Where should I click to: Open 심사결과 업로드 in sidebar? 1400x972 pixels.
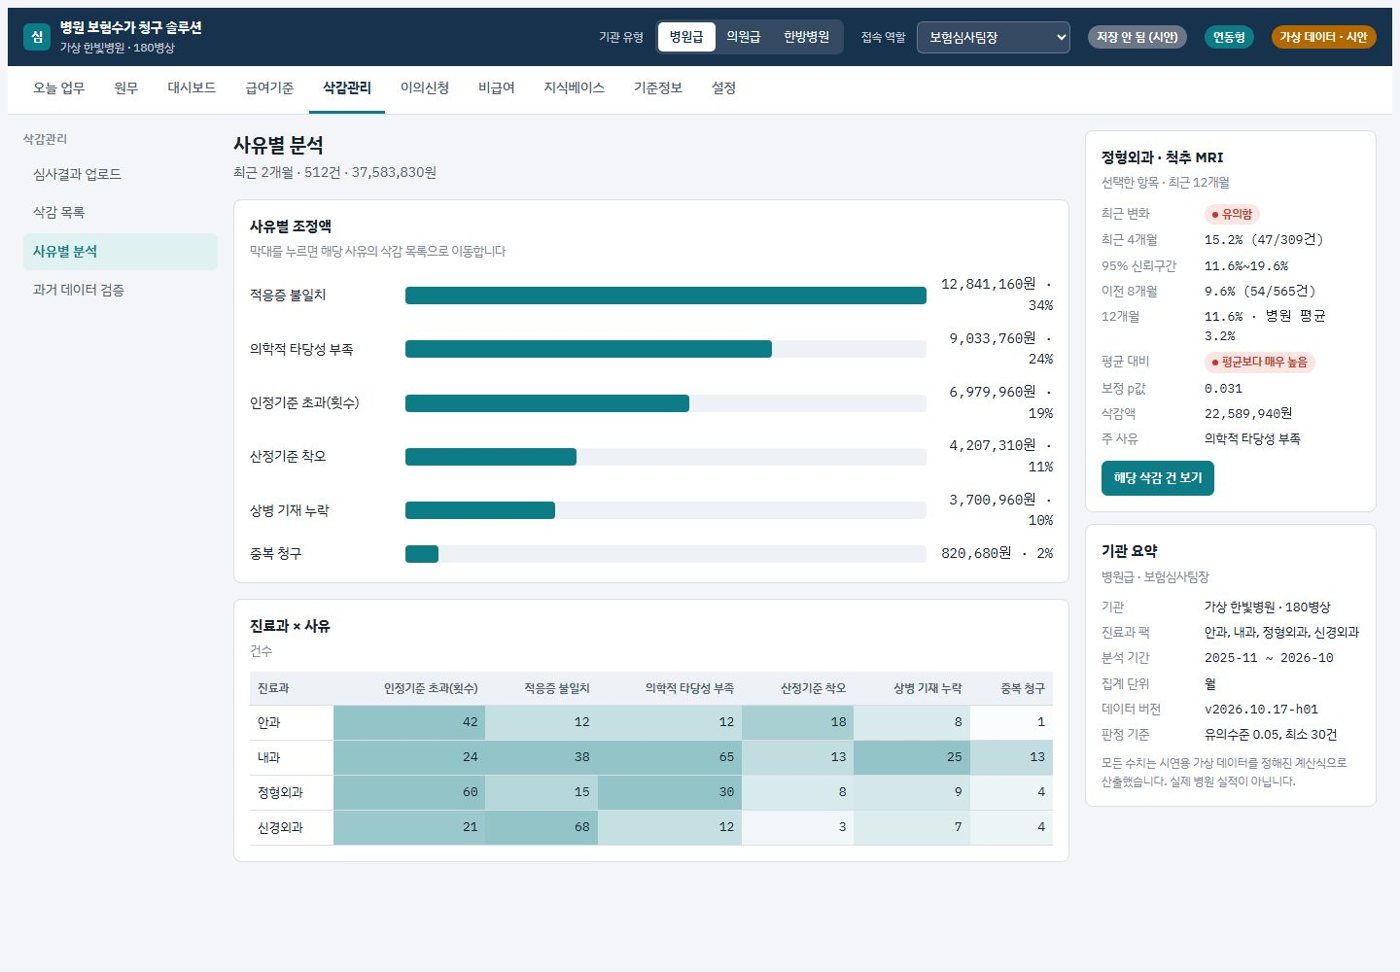(120, 174)
